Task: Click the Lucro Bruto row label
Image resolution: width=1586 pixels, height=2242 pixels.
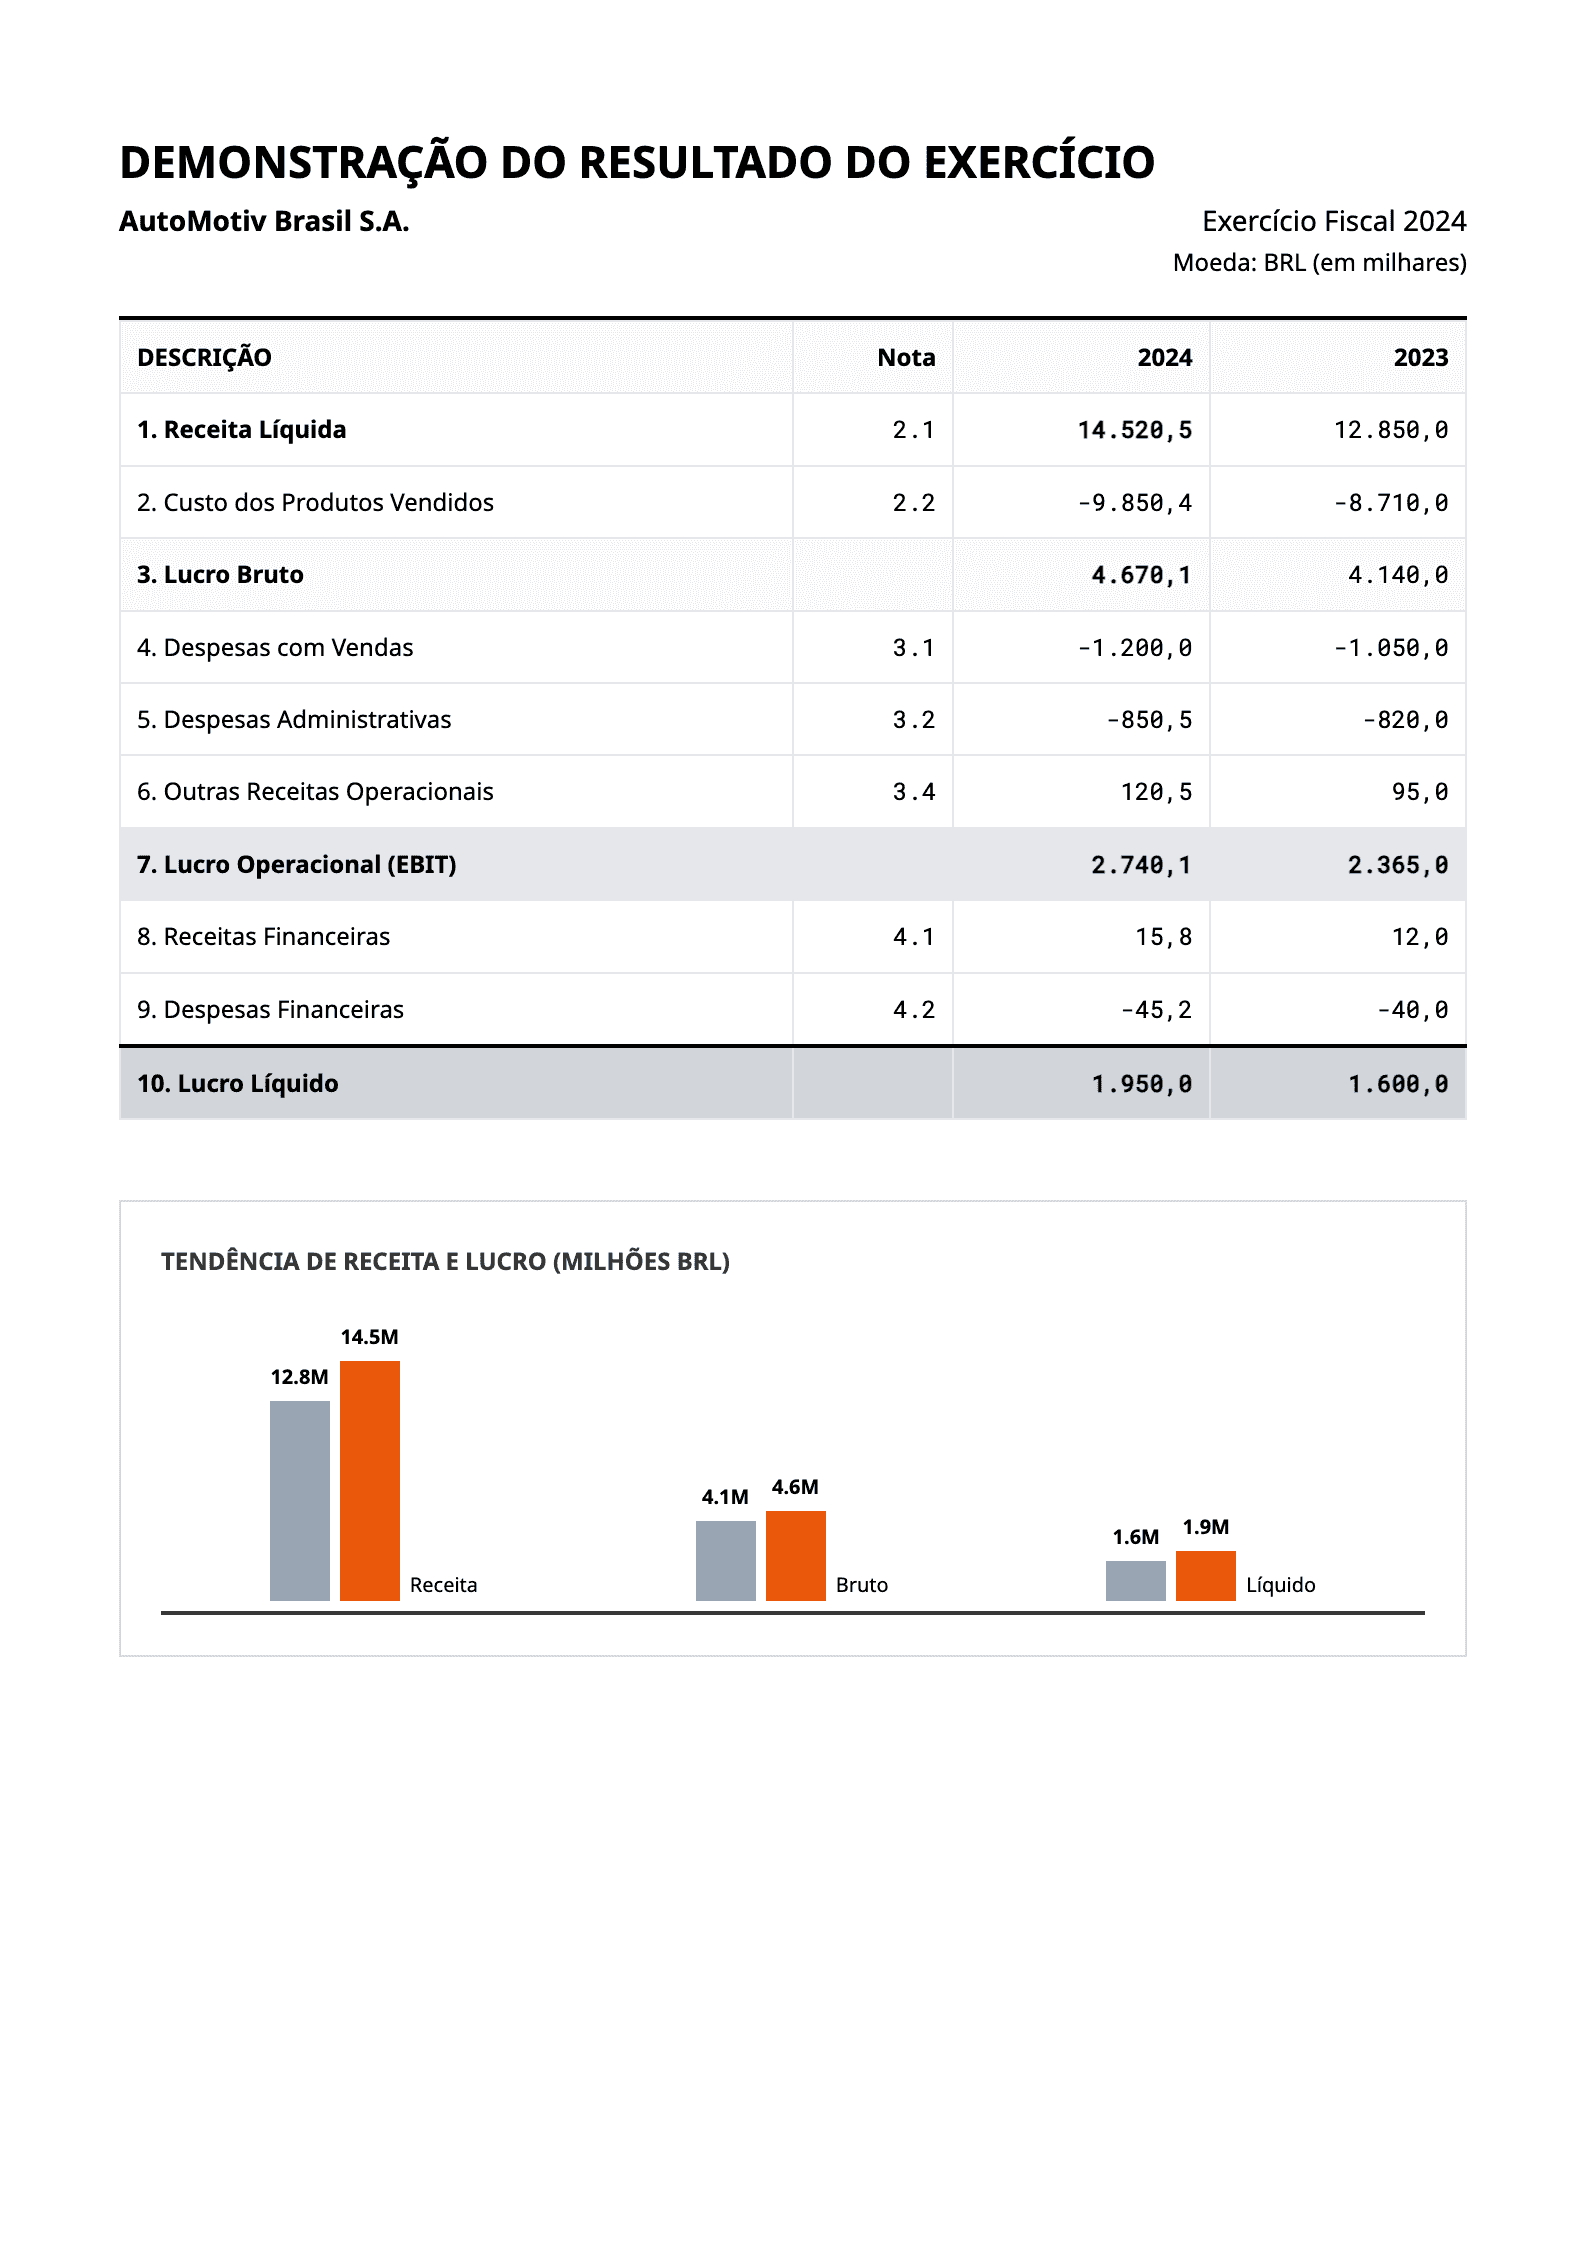Action: coord(220,575)
